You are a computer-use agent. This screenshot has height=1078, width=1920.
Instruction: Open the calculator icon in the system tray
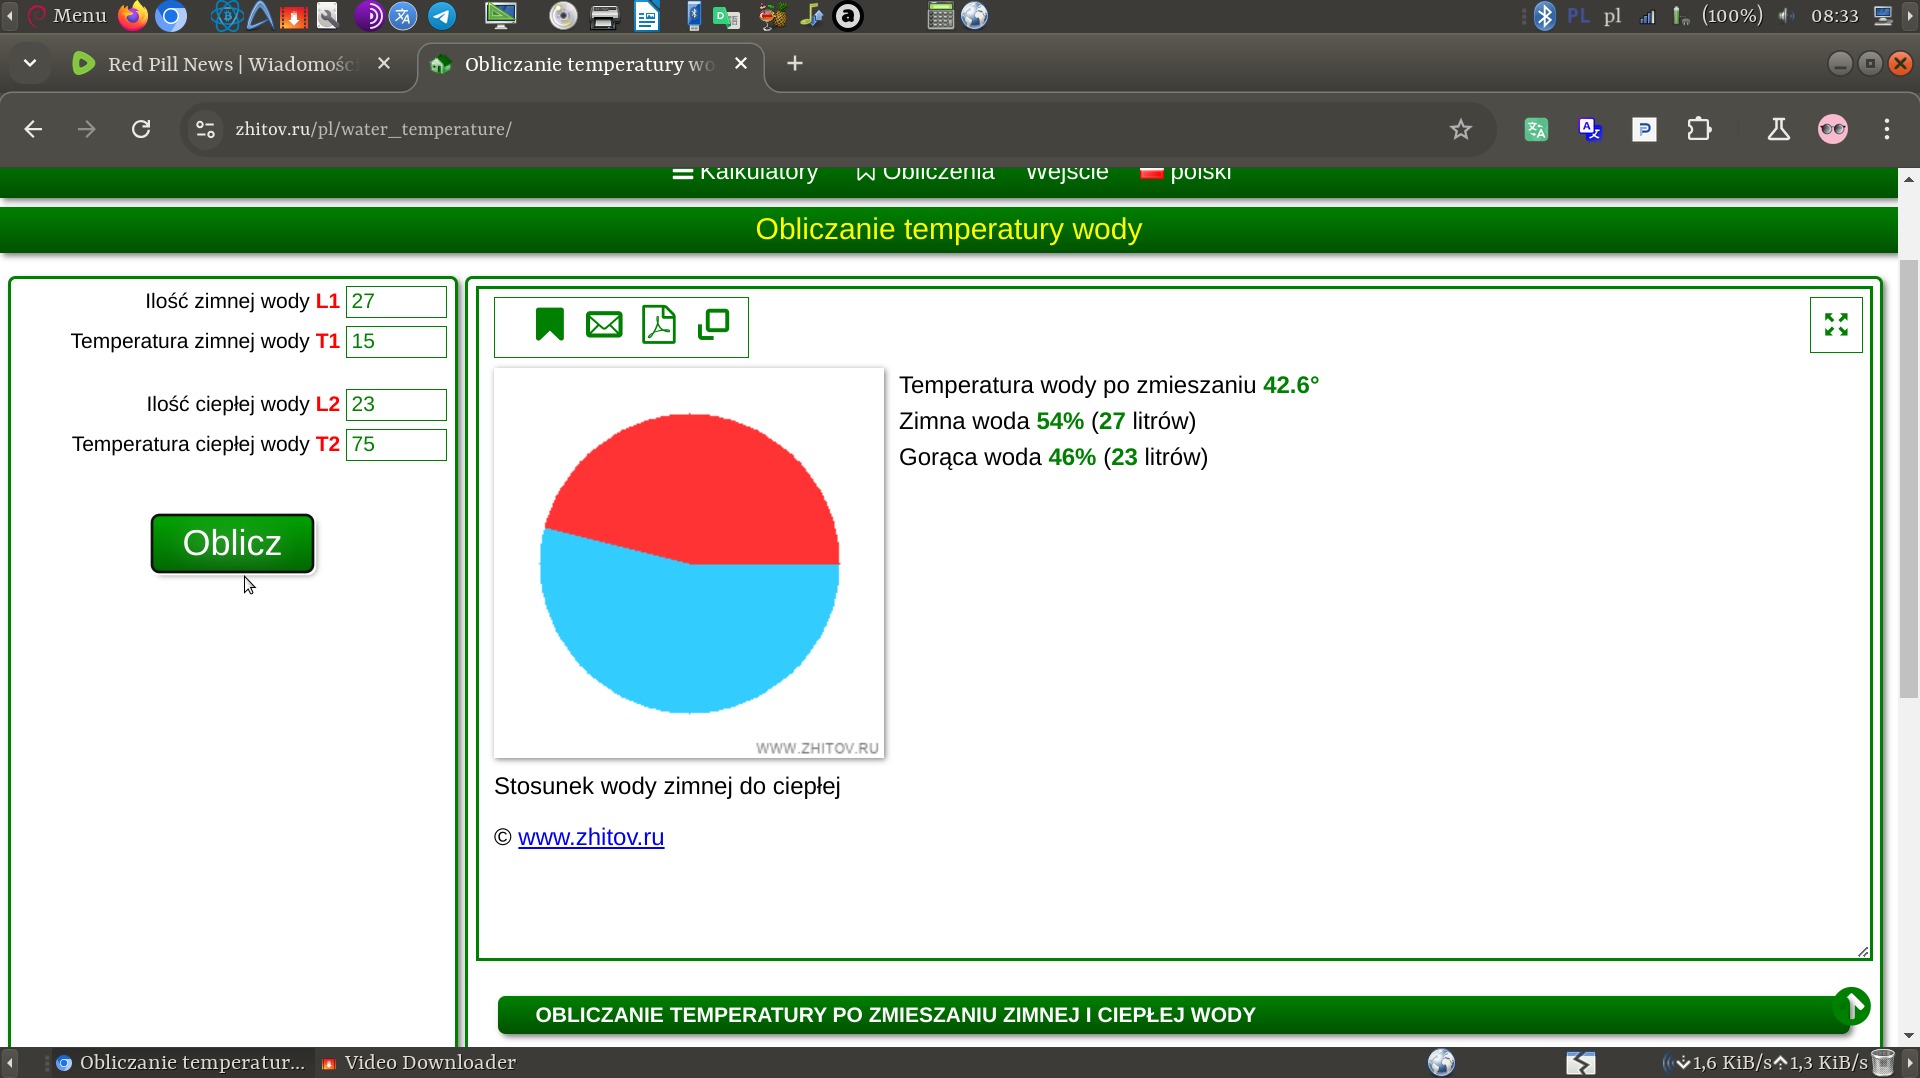(x=939, y=15)
